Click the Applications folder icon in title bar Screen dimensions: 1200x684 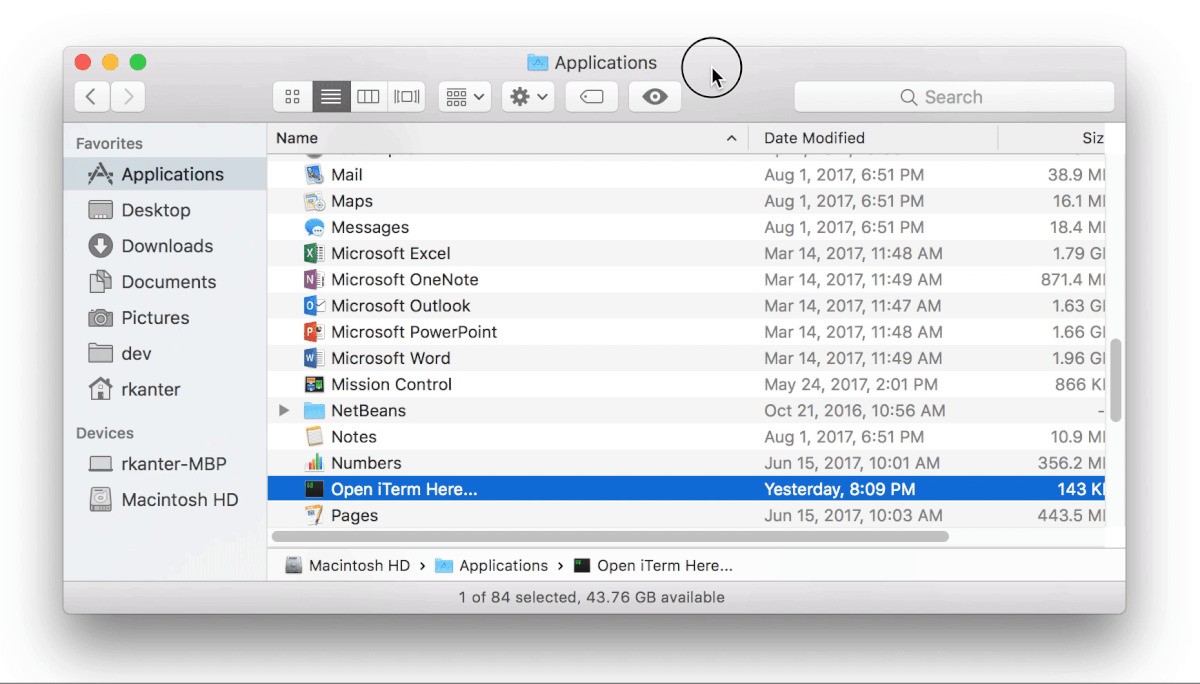click(x=538, y=63)
